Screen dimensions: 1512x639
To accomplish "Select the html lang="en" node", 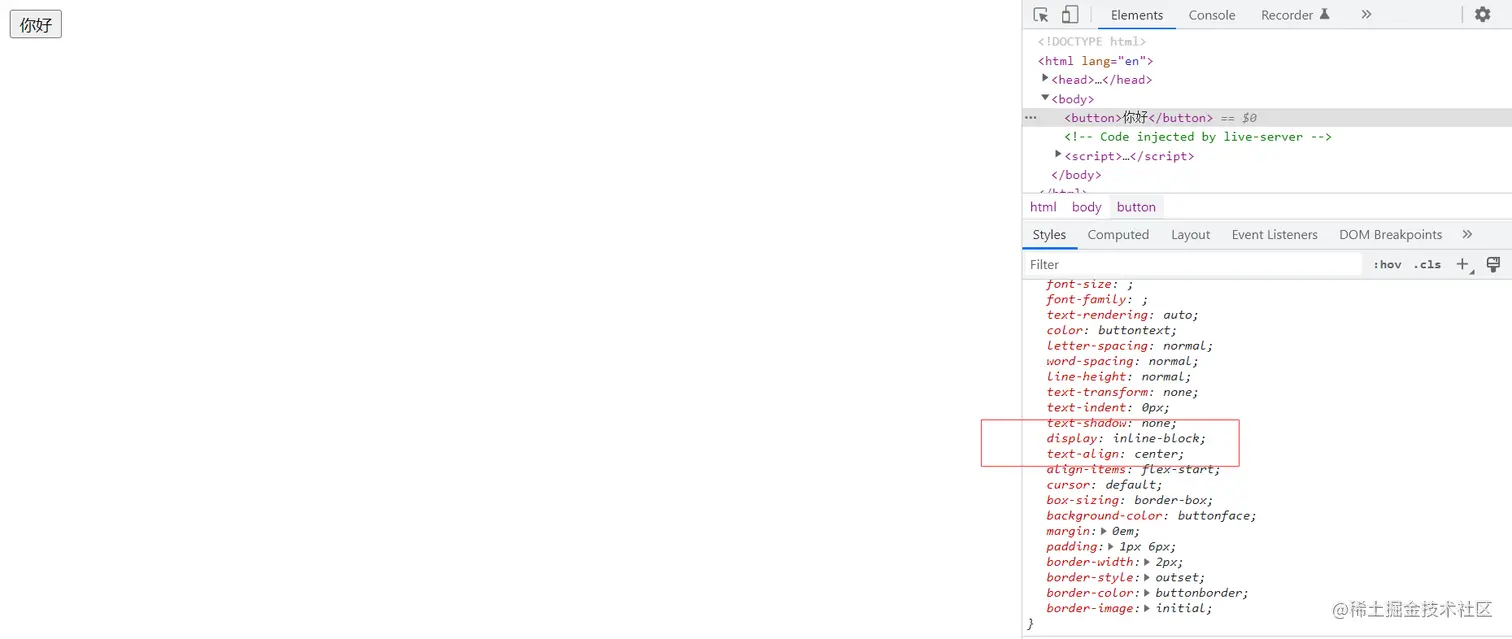I will (1096, 61).
